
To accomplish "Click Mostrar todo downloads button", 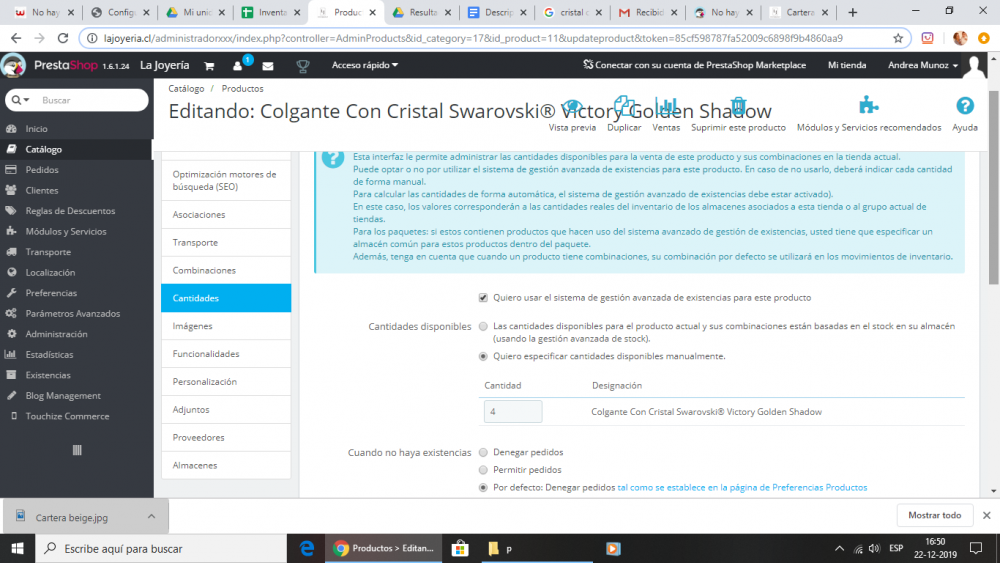I will tap(934, 515).
